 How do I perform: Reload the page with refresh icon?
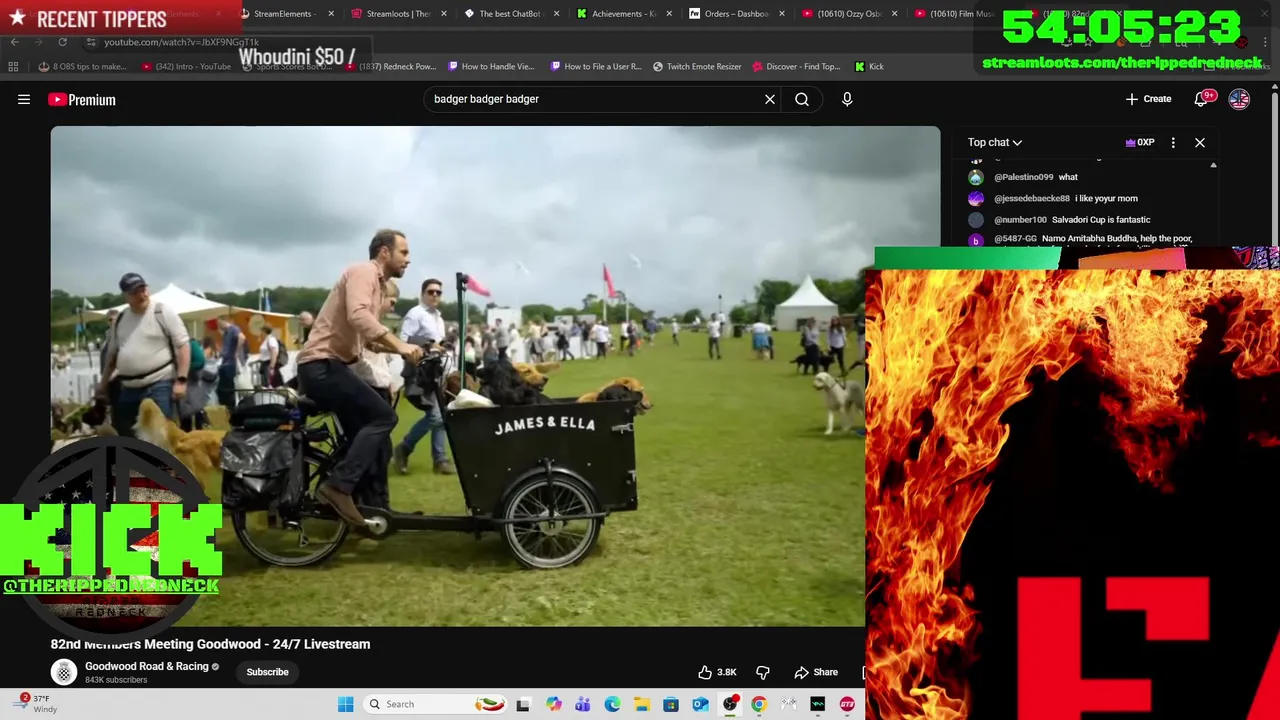click(x=62, y=42)
